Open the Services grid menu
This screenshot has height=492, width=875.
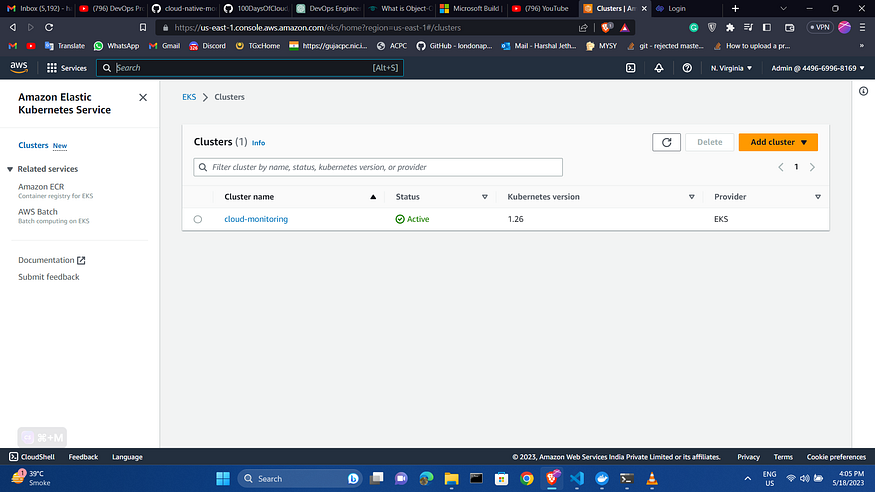pos(67,68)
